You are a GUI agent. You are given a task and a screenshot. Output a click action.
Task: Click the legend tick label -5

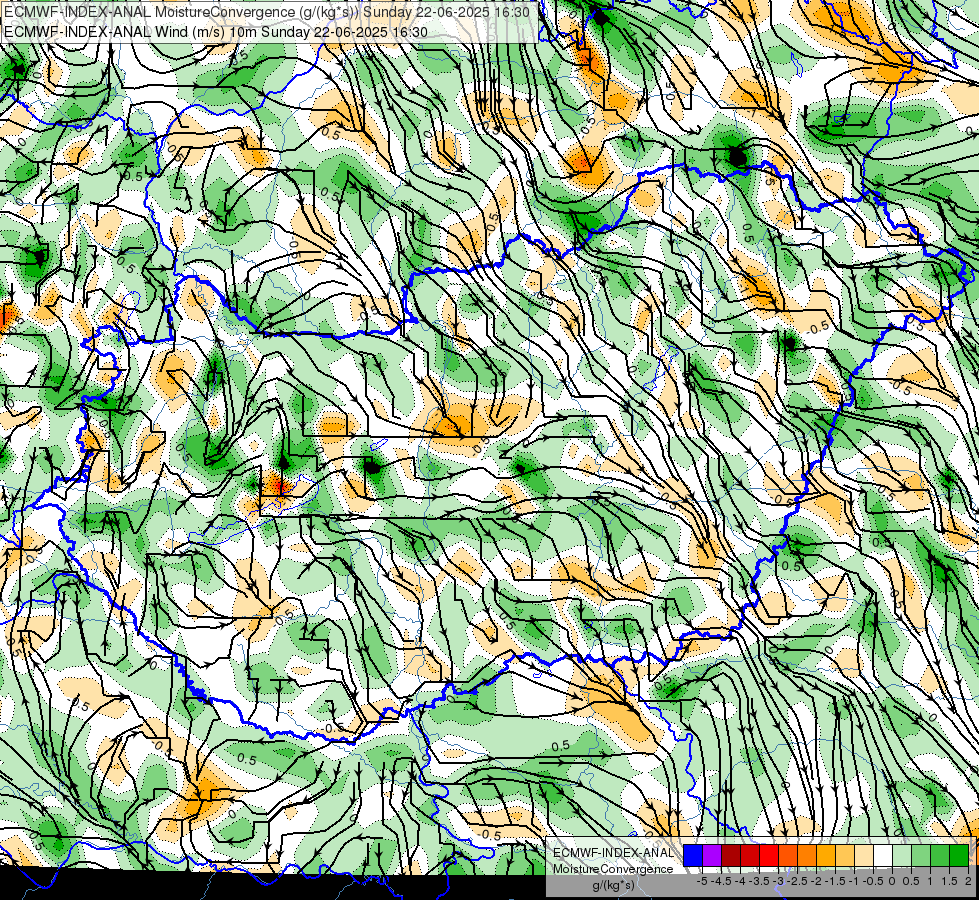tap(702, 881)
